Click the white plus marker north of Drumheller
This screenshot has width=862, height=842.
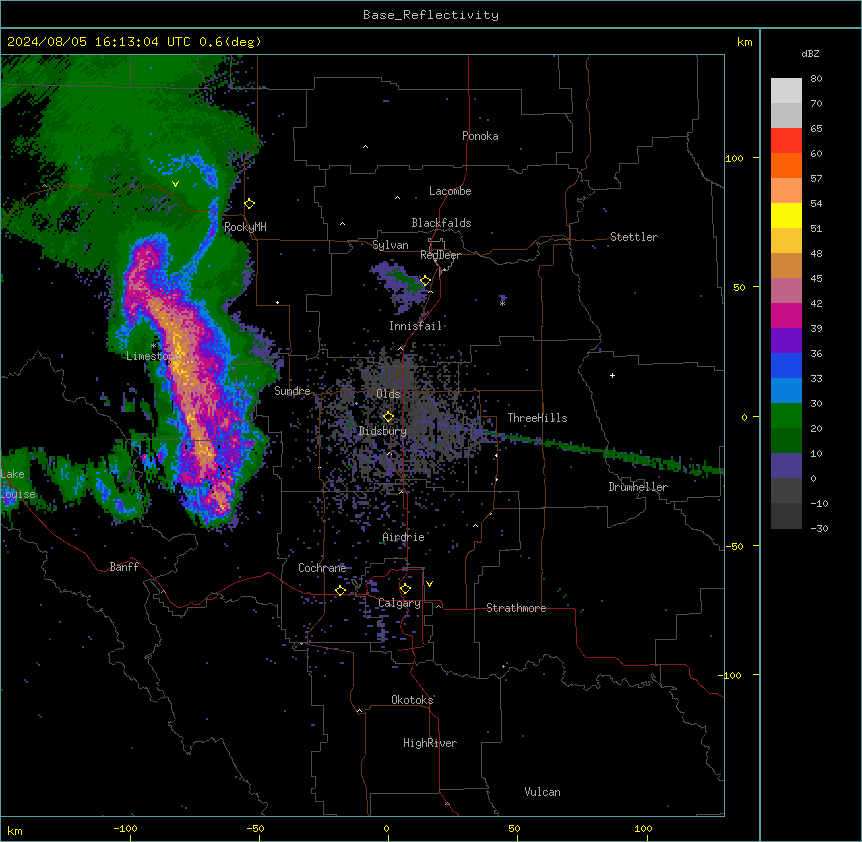pos(612,375)
